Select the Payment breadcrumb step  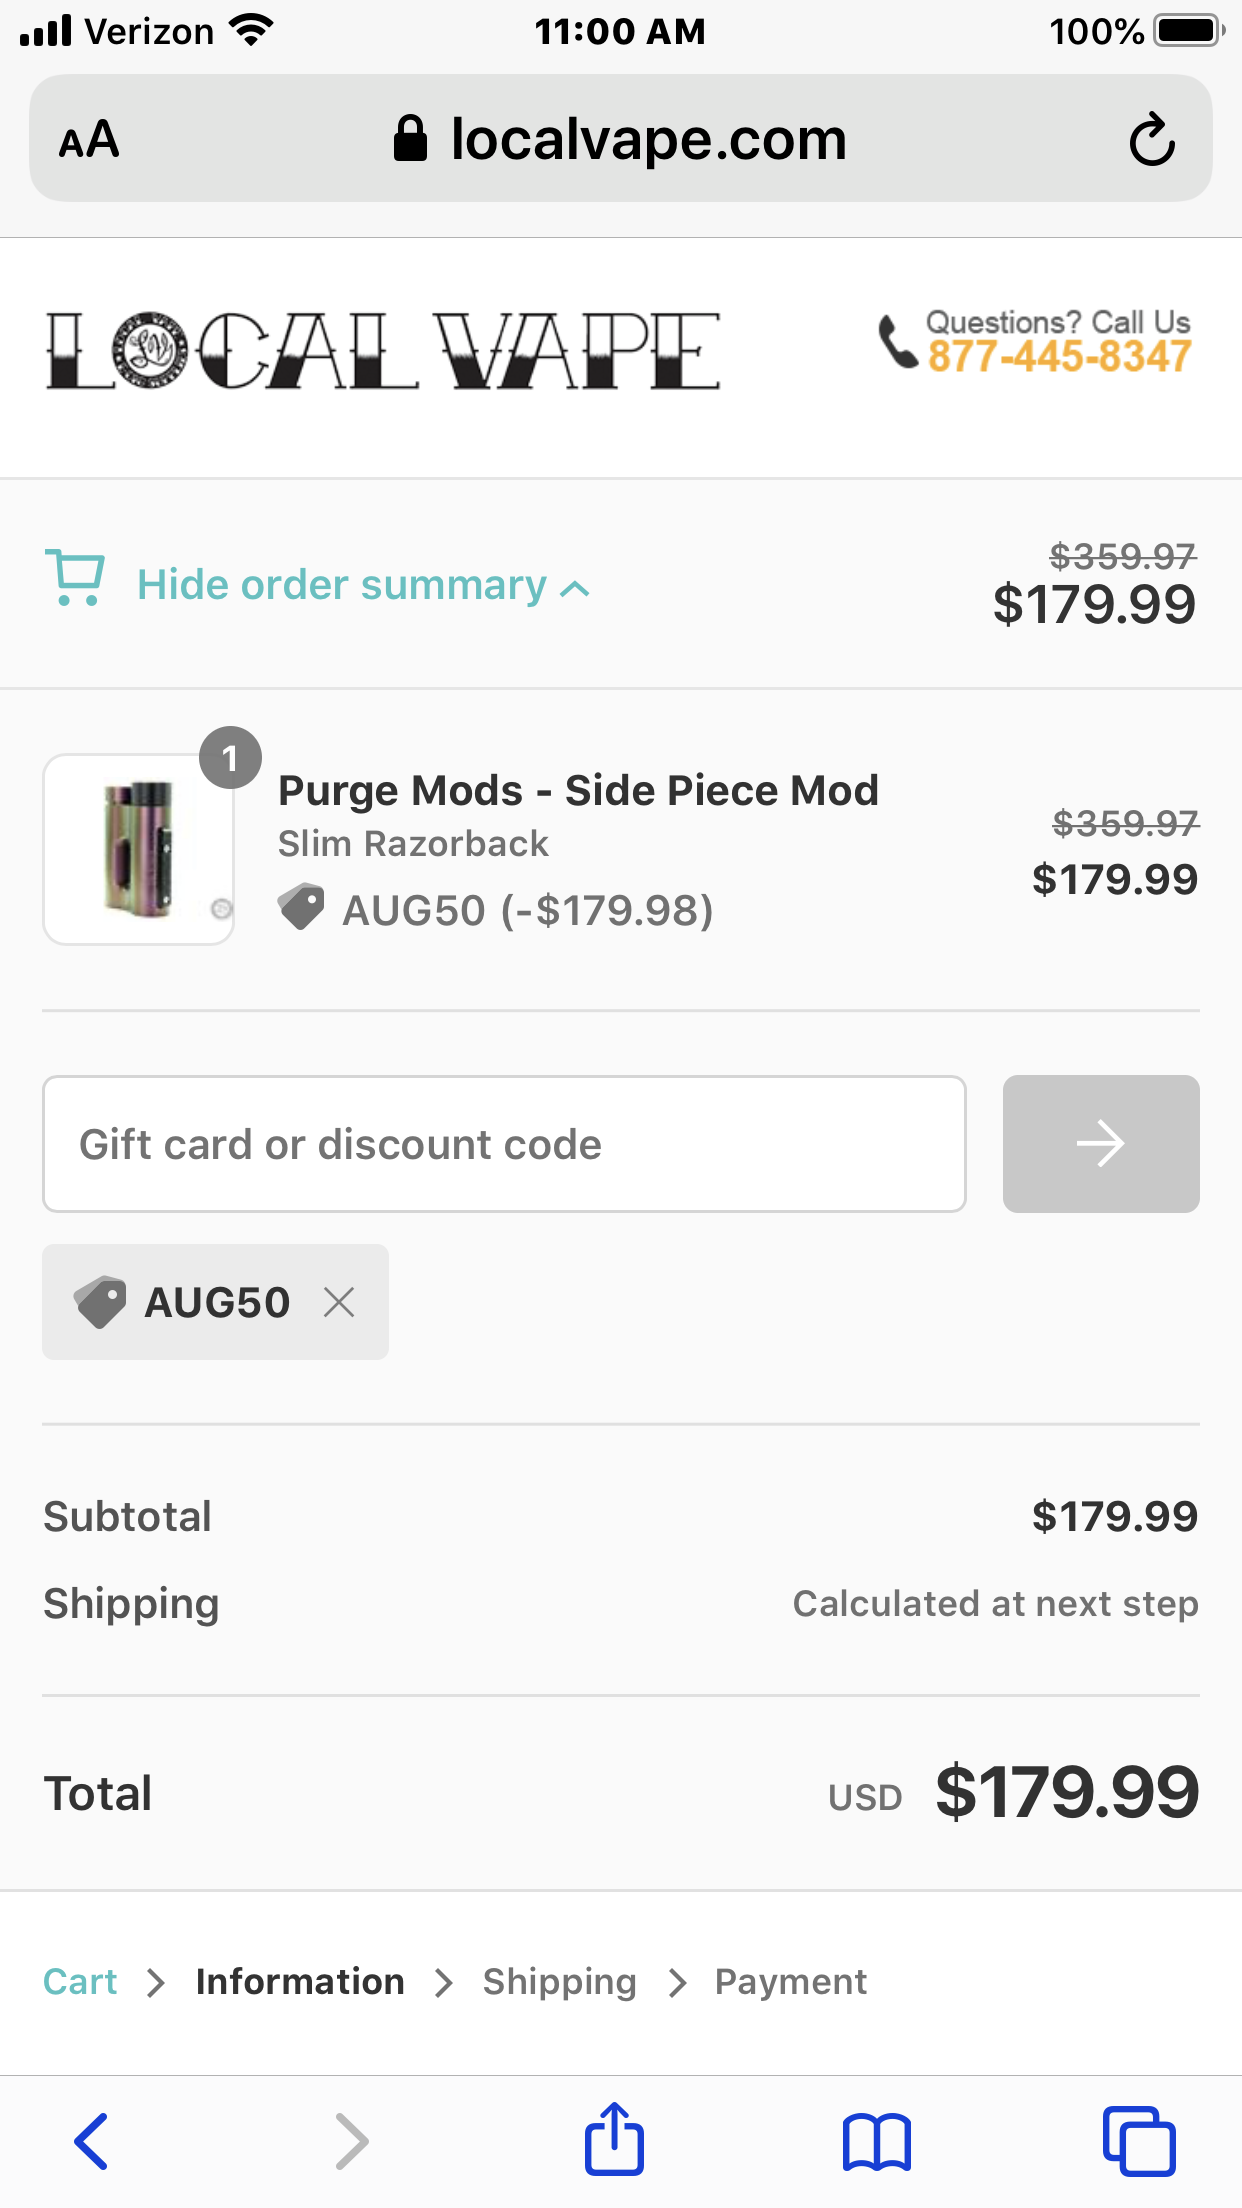tap(790, 1982)
